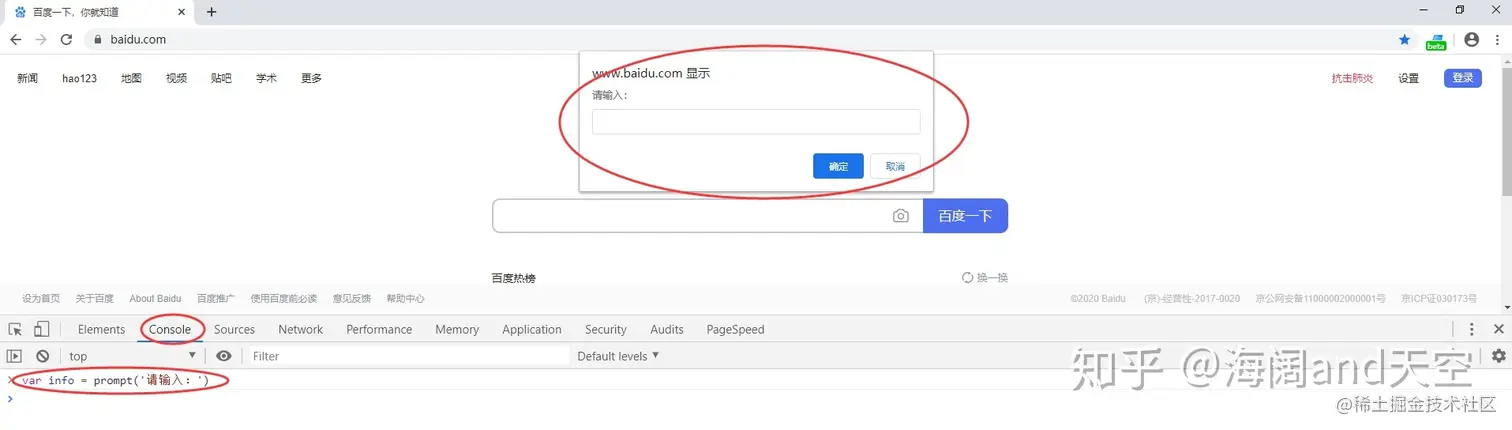Show the console sidebar icon
1512x430 pixels.
click(x=14, y=356)
